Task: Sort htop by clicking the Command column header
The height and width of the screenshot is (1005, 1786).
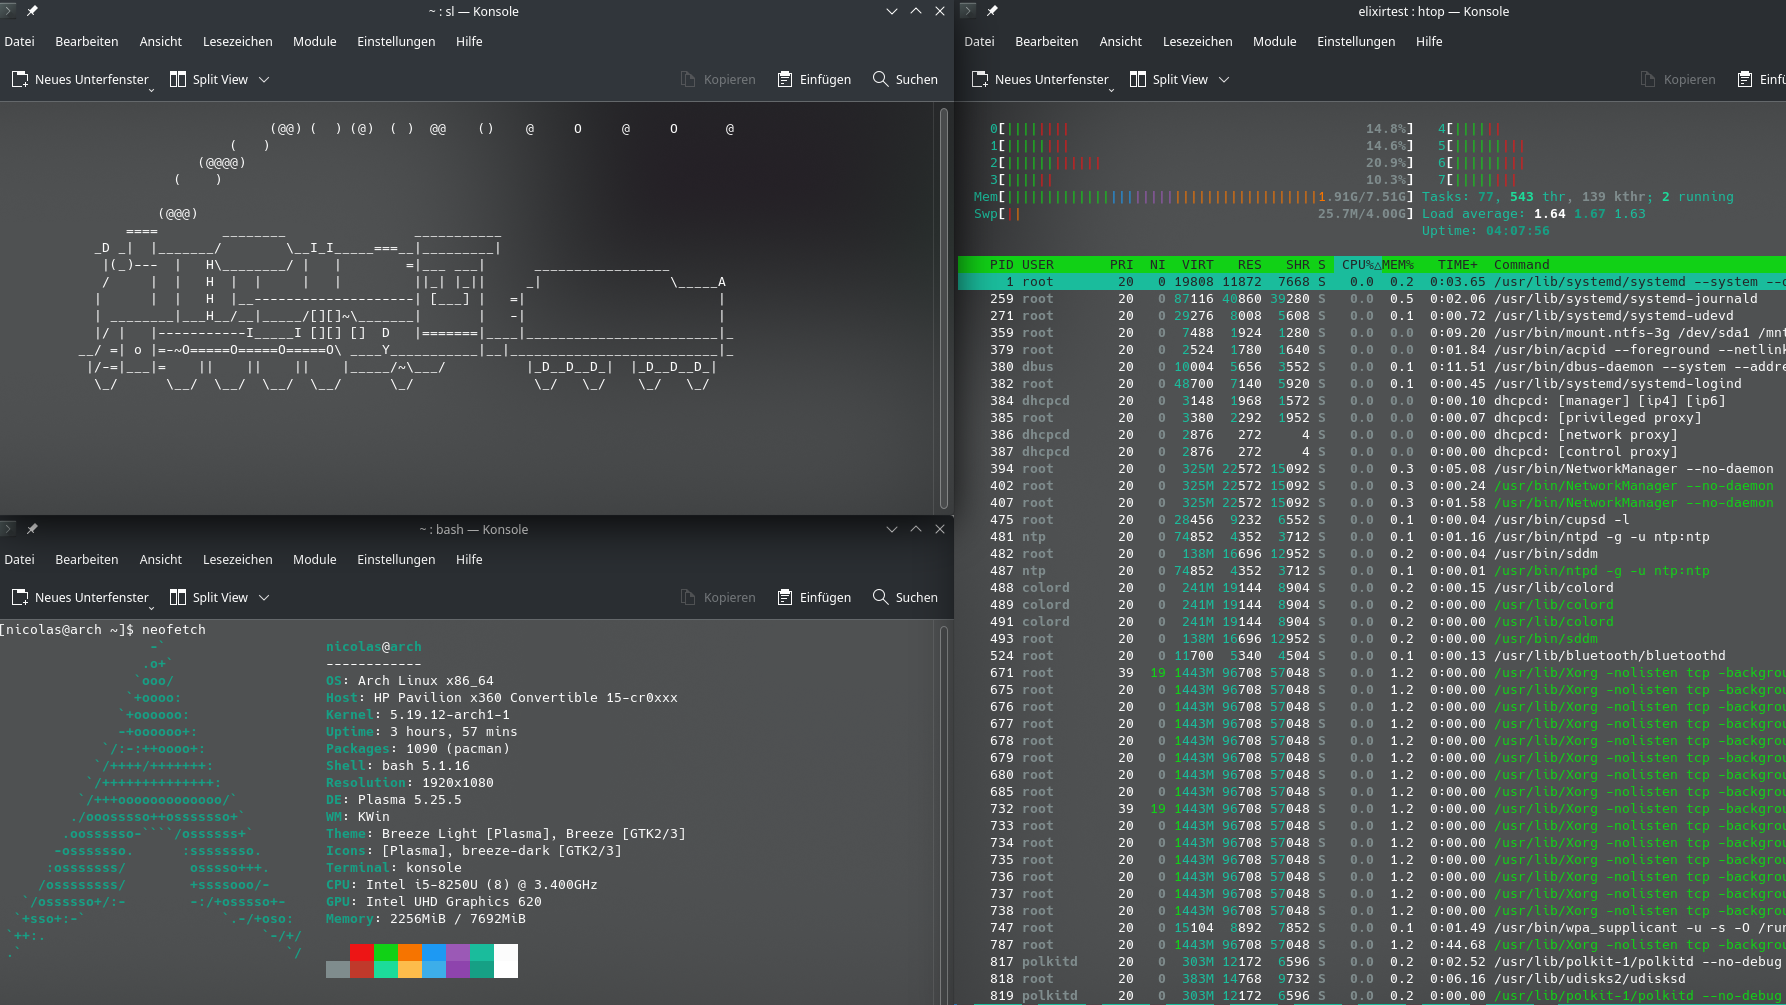Action: 1521,265
